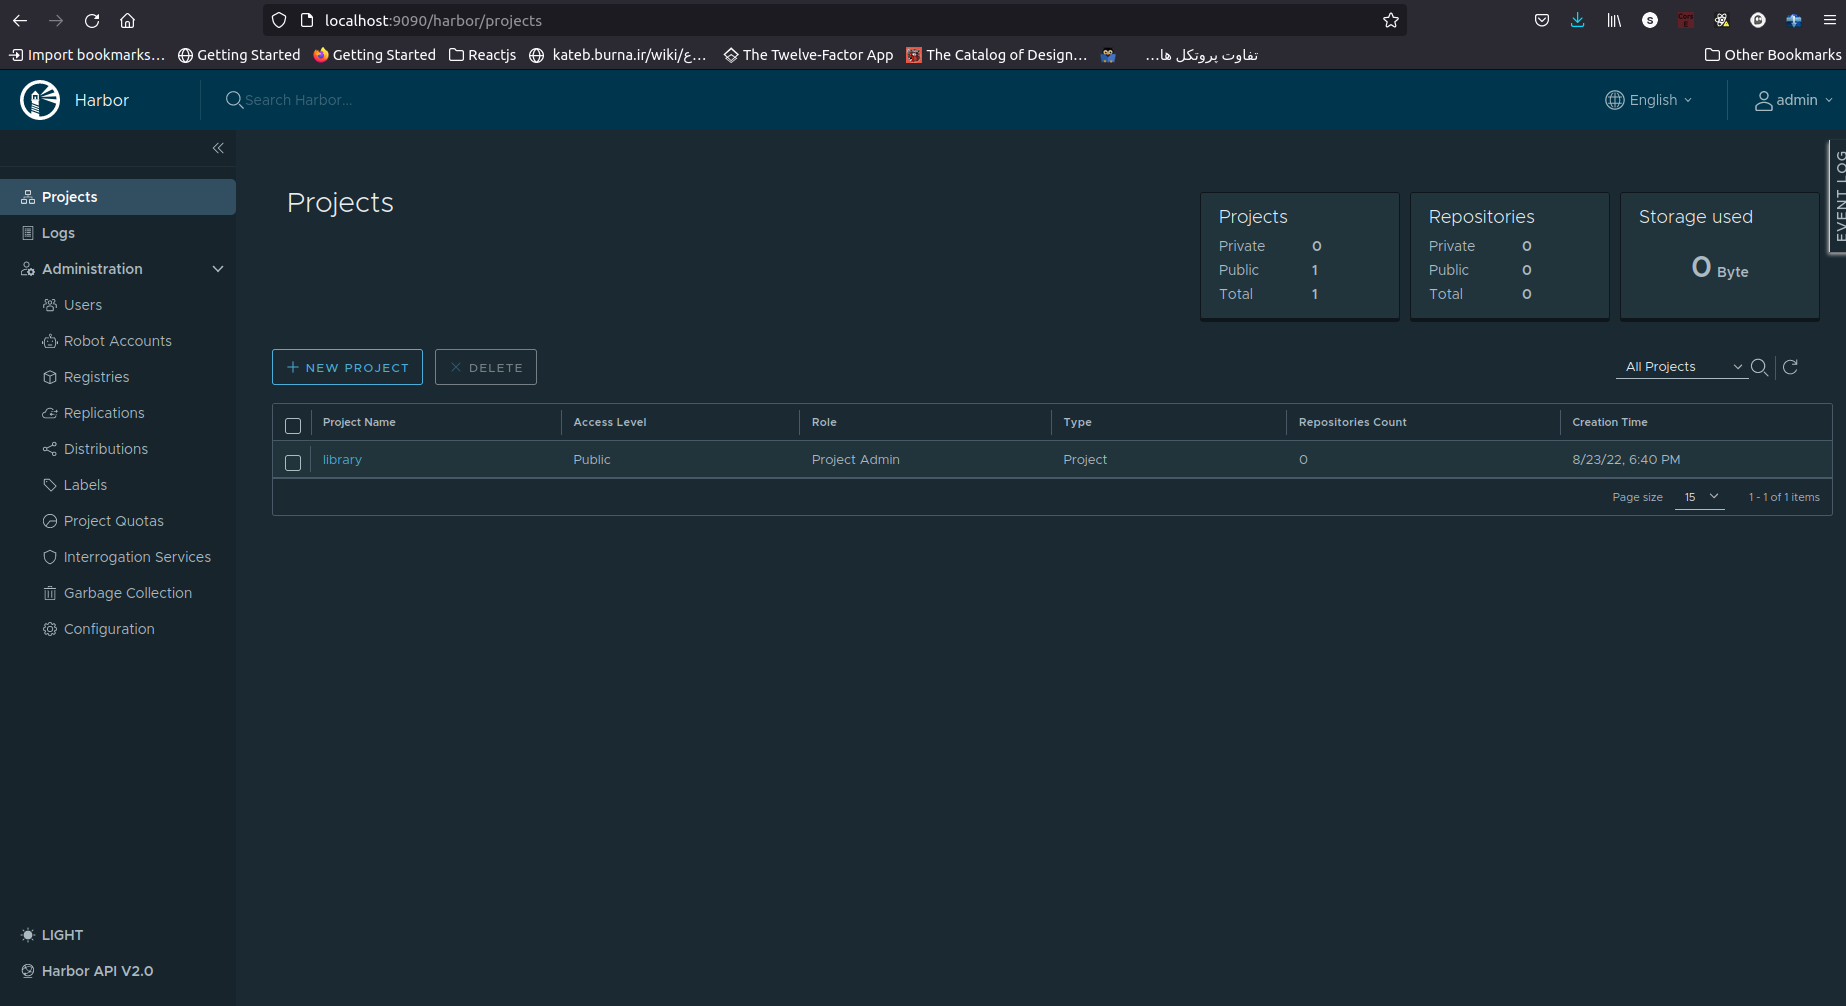Select all projects with header checkbox
Image resolution: width=1846 pixels, height=1006 pixels.
coord(293,426)
